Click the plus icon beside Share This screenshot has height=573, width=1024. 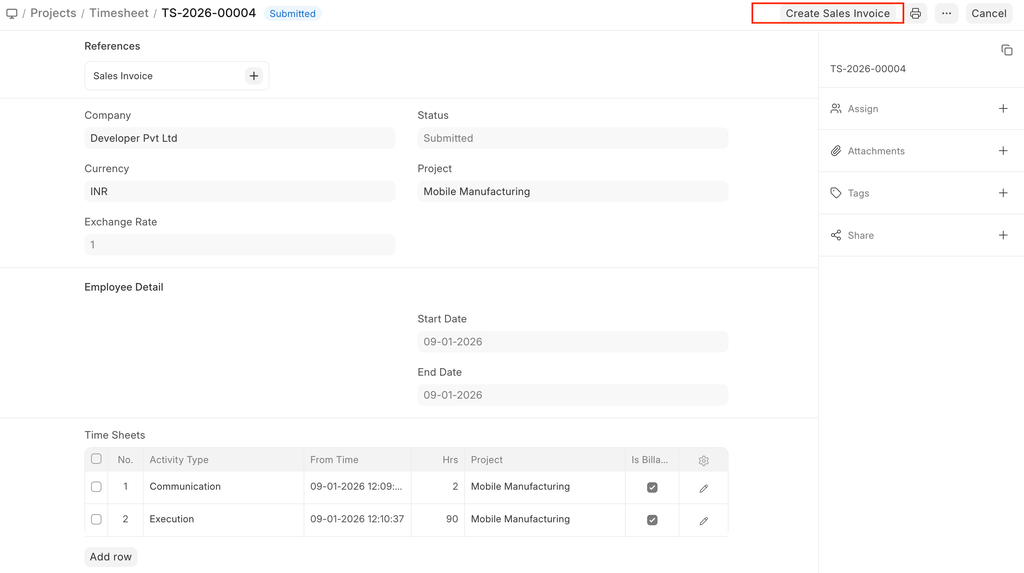tap(1003, 235)
